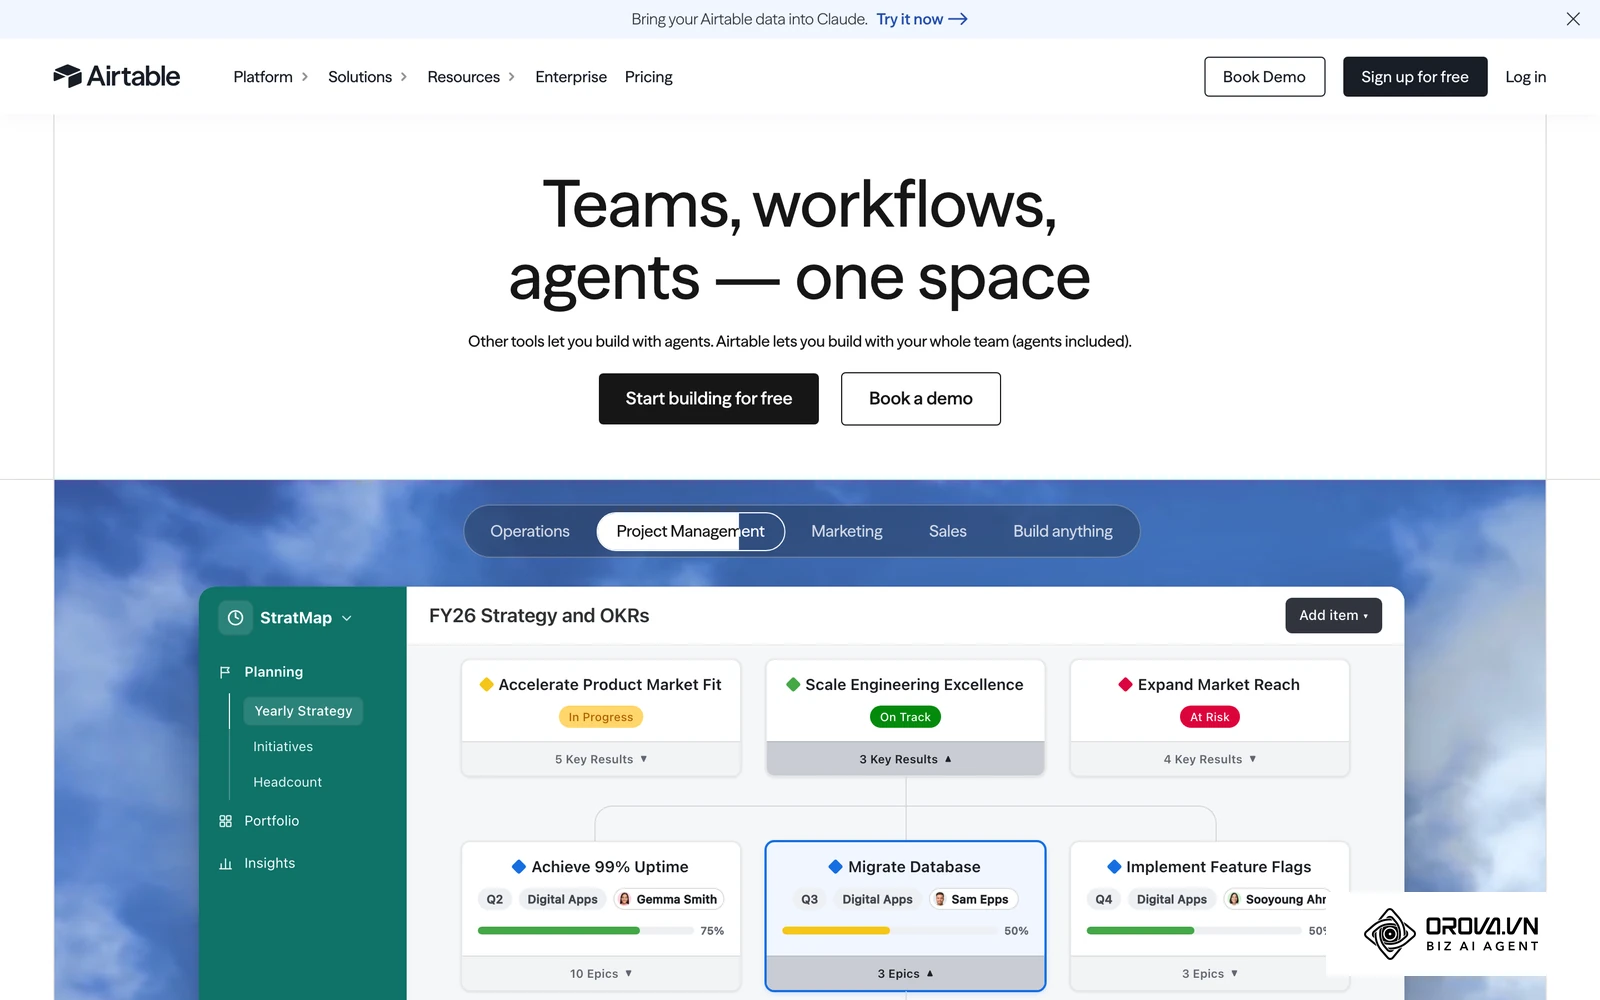This screenshot has height=1000, width=1600.
Task: Open the Pricing page
Action: (x=649, y=77)
